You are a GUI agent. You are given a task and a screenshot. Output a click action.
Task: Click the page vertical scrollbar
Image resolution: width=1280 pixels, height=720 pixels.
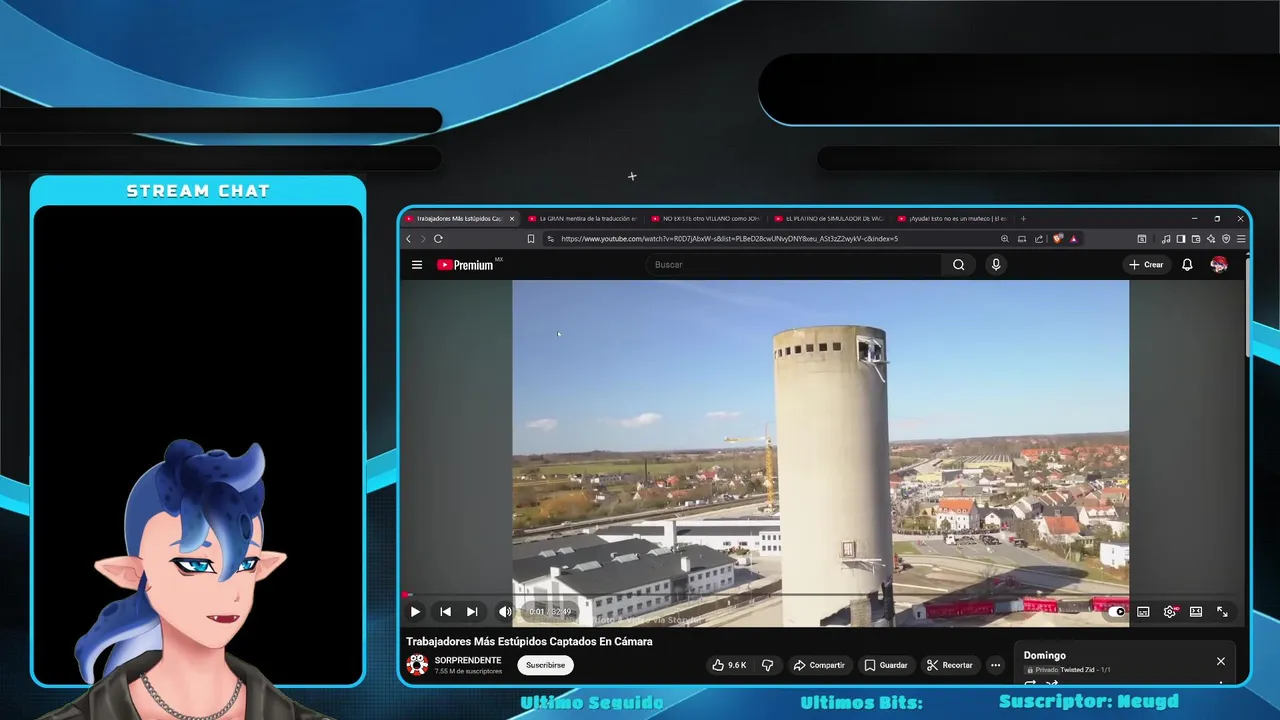(1246, 310)
